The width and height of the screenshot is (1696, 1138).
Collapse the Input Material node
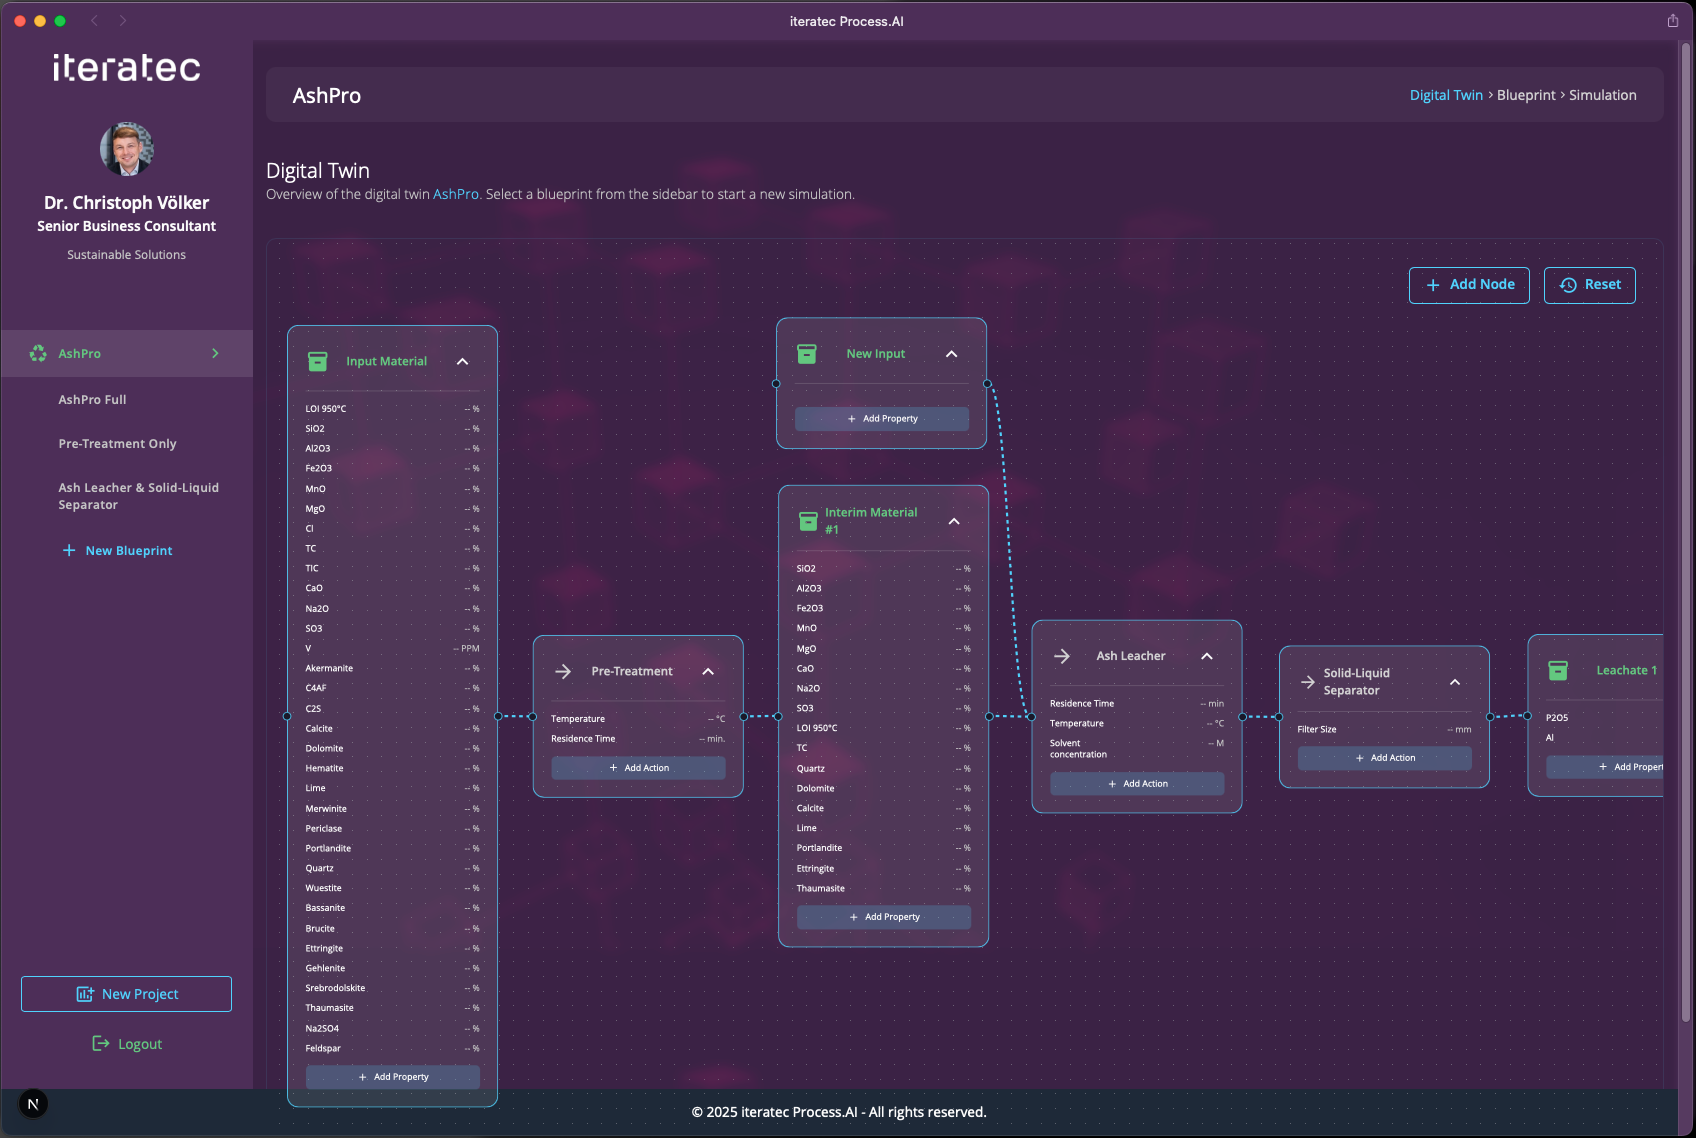click(462, 362)
